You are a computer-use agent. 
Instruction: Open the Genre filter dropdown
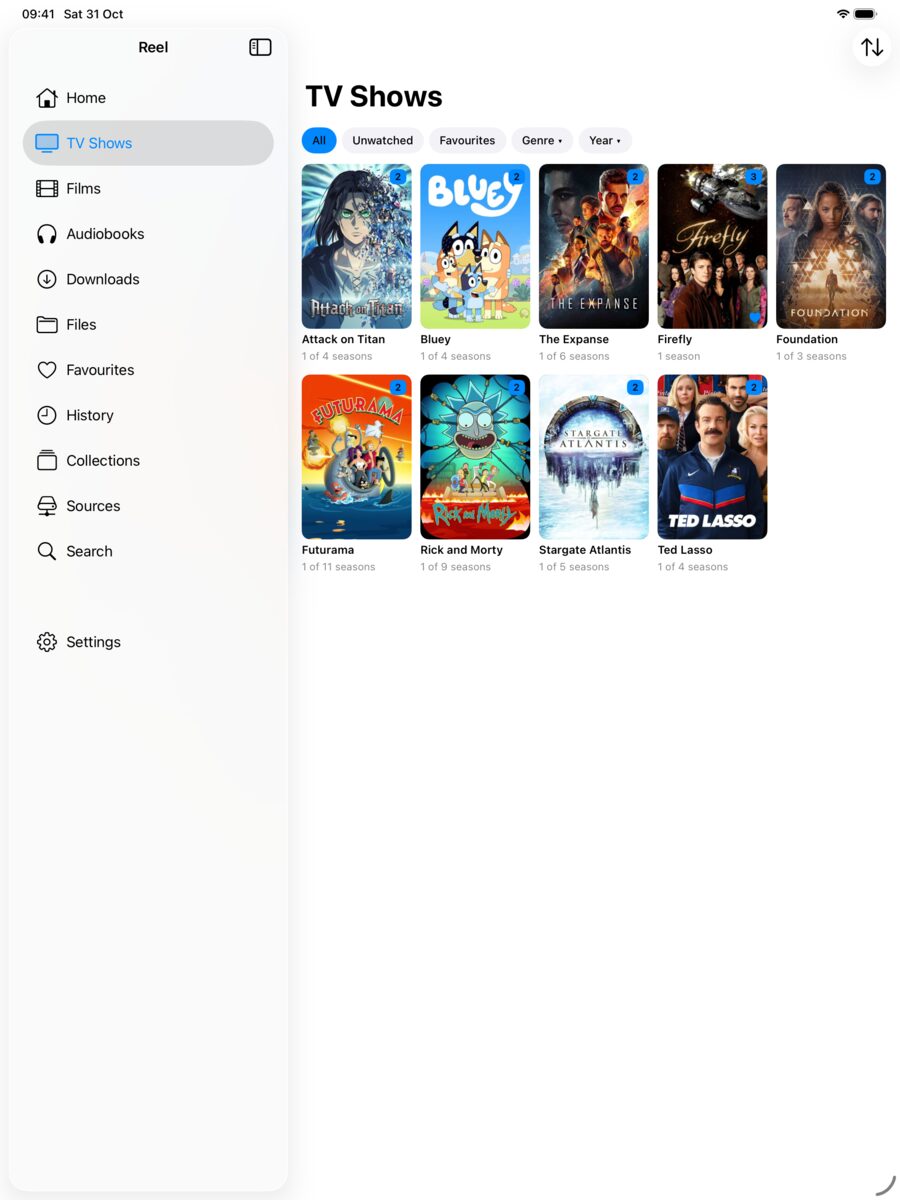click(542, 140)
